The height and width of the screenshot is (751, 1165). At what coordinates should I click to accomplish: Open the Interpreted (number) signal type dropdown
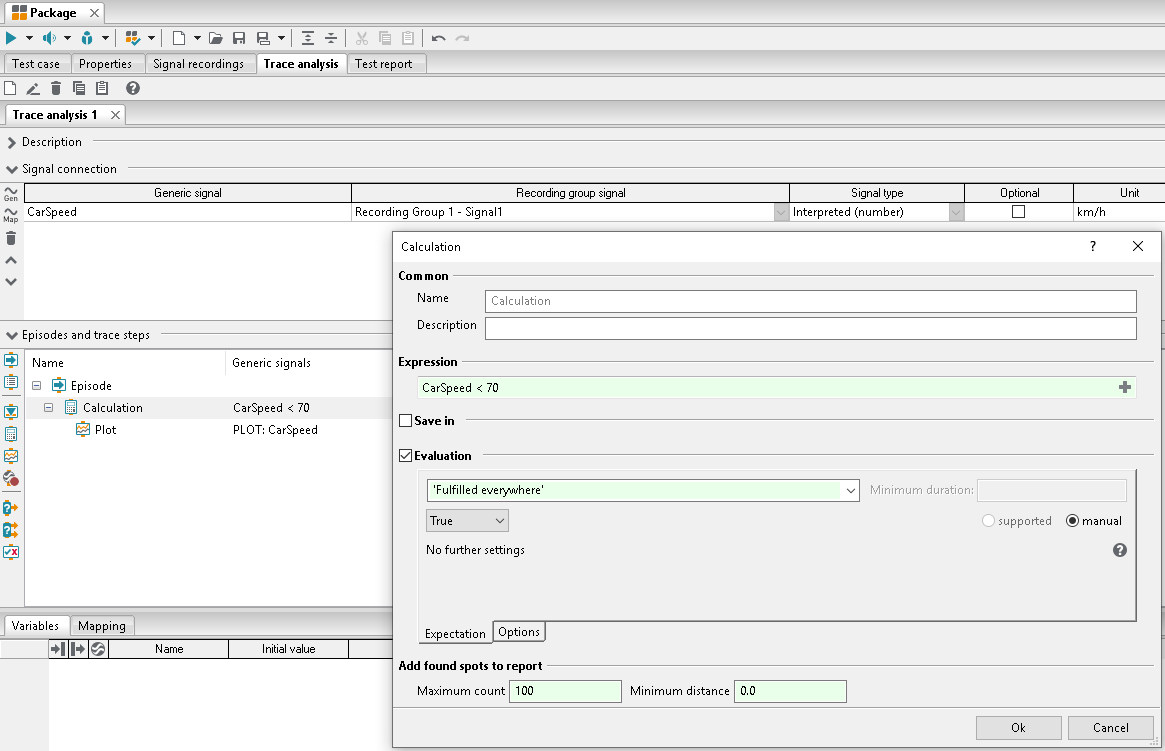pos(956,212)
